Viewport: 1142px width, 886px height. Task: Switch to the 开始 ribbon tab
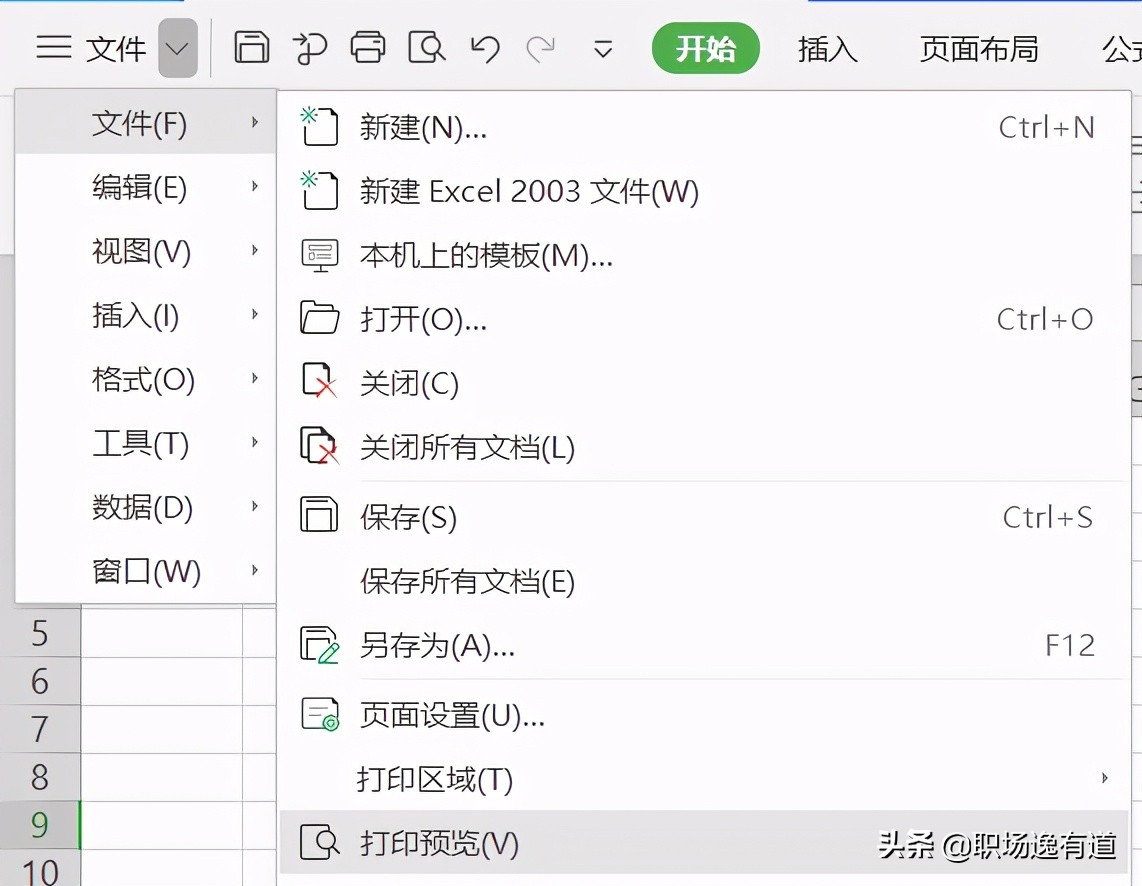(706, 48)
